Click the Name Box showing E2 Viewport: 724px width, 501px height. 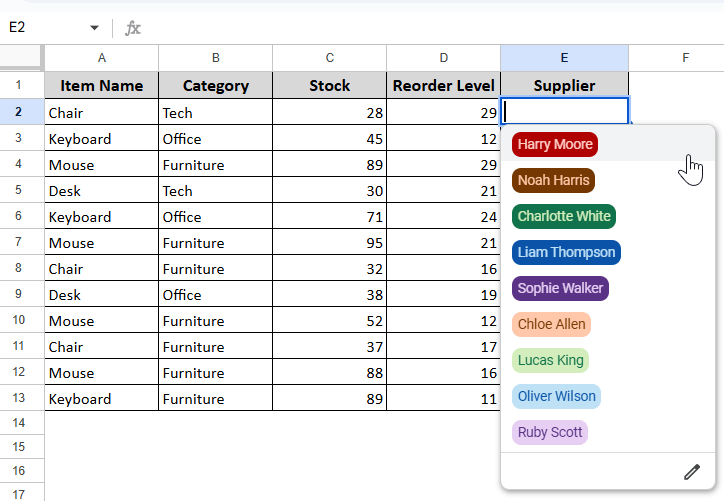tap(44, 28)
